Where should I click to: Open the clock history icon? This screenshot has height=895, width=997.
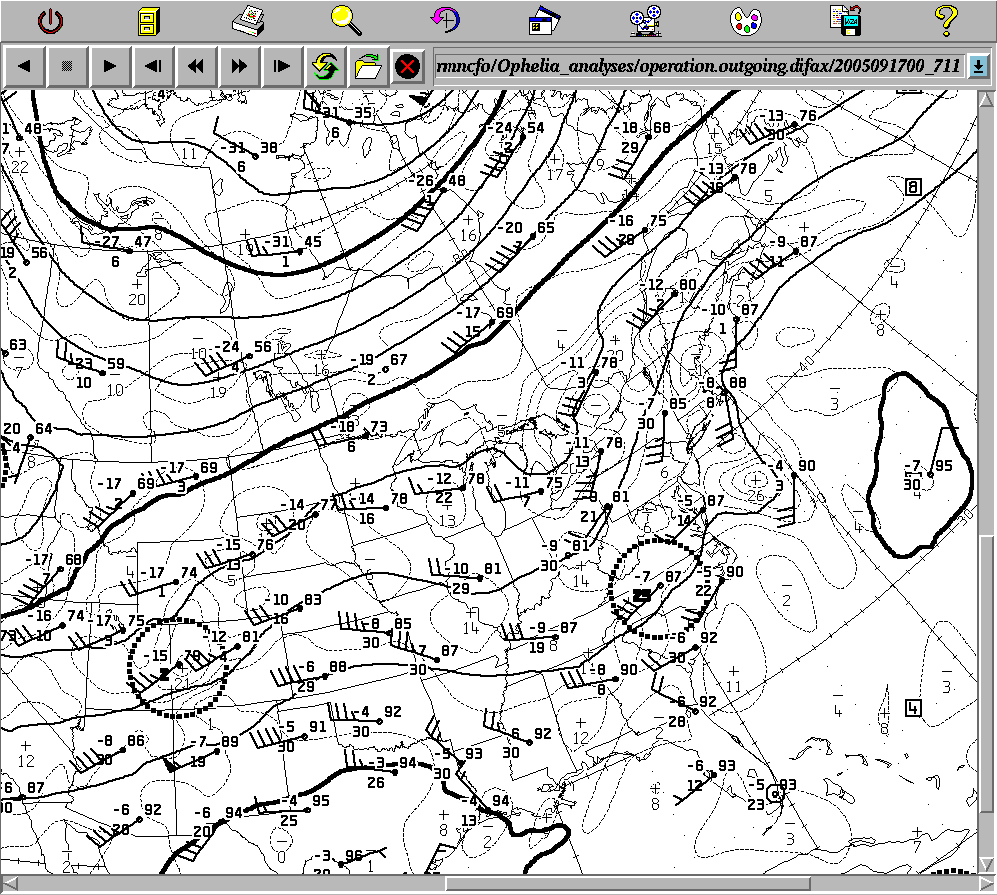(x=446, y=20)
